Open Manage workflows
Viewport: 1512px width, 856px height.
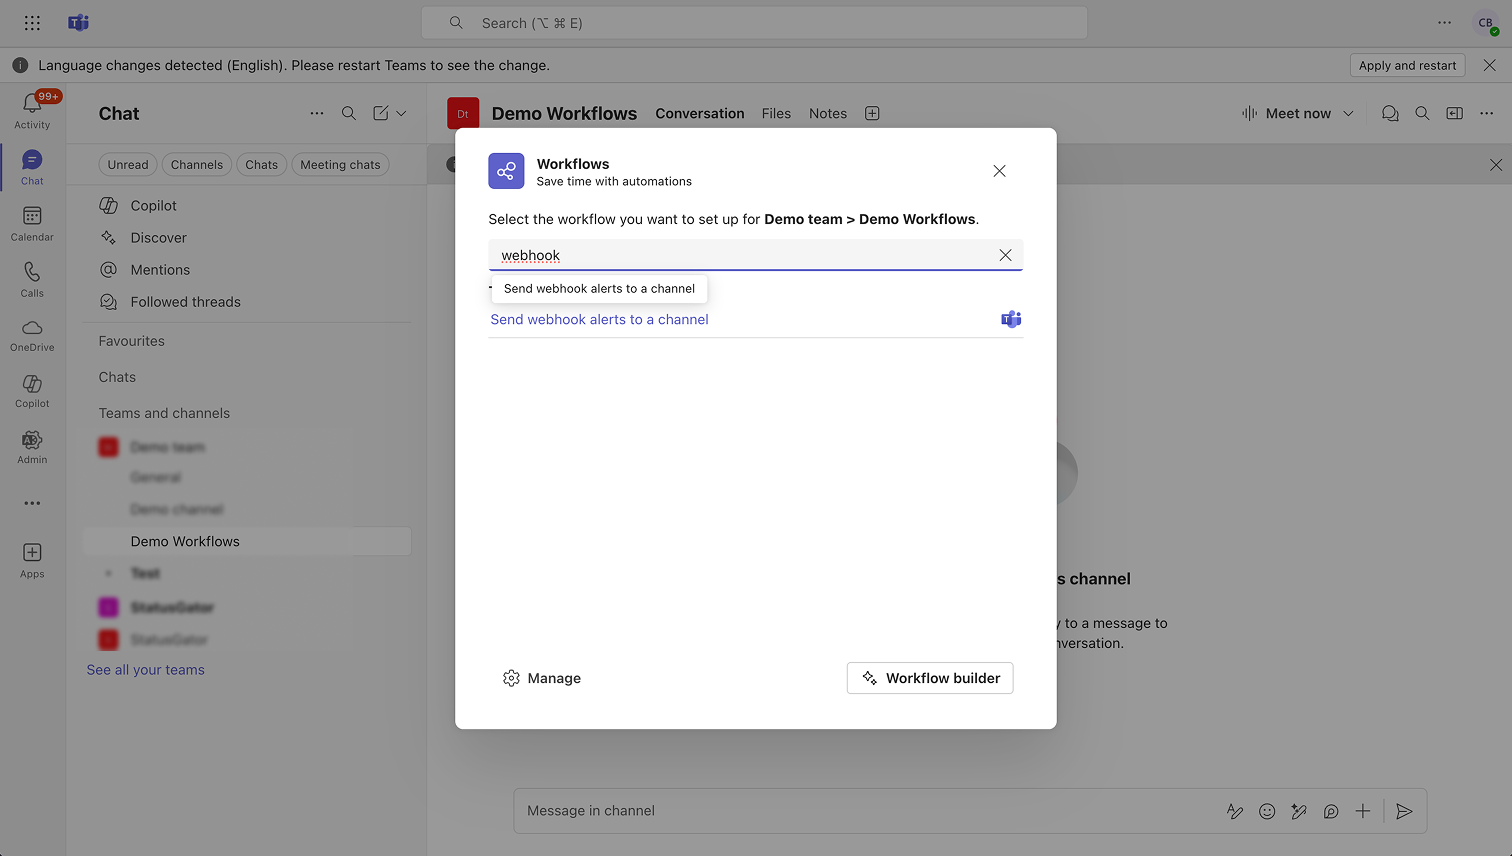(541, 678)
